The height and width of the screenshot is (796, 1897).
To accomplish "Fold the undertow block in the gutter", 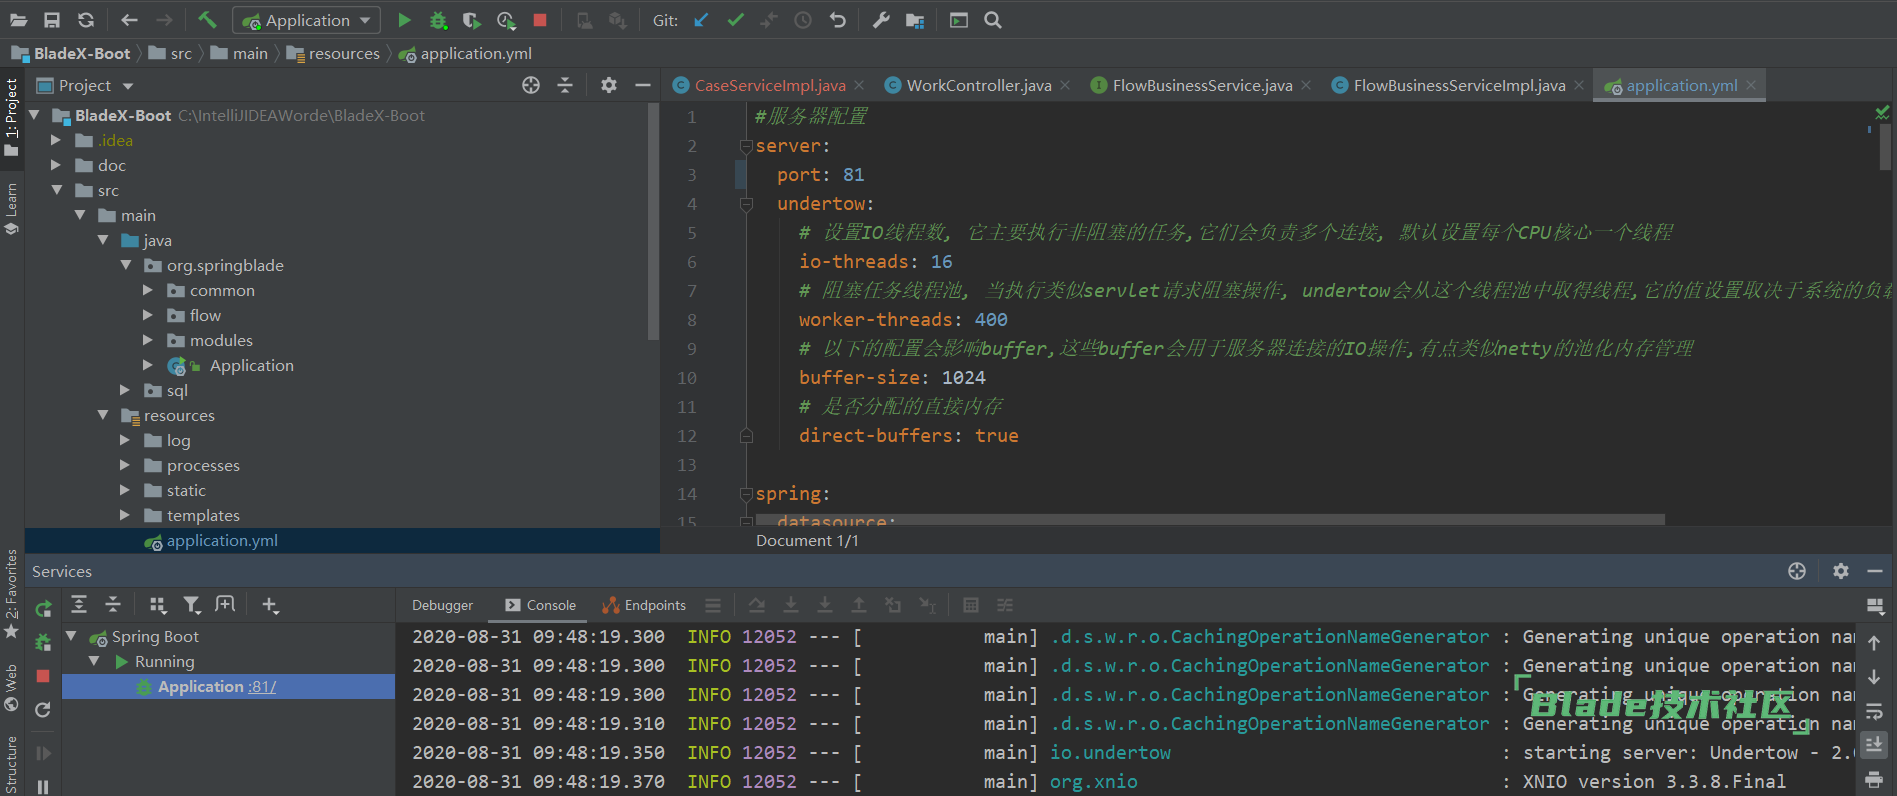I will 745,204.
